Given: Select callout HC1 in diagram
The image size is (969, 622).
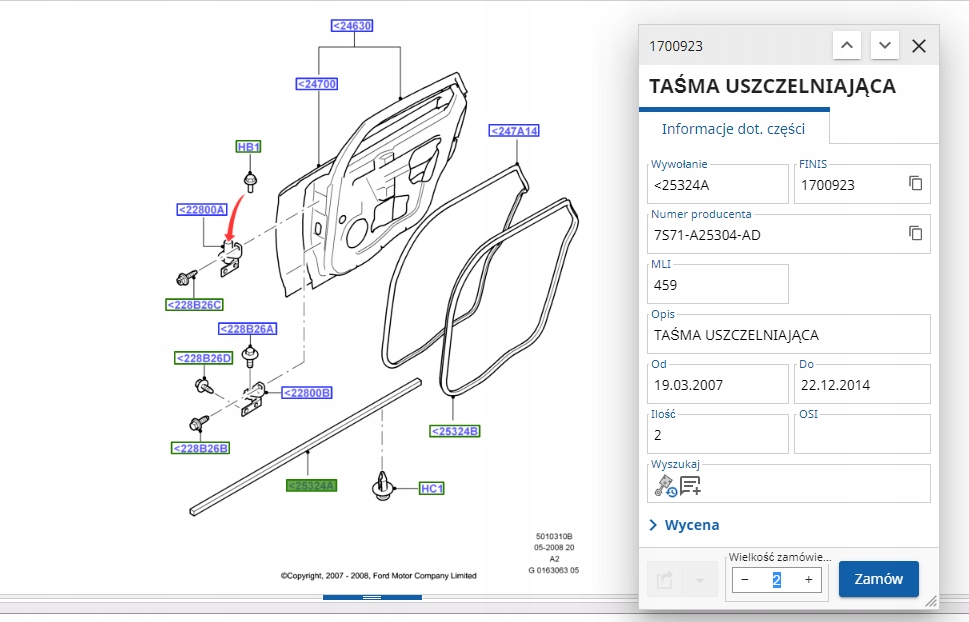Looking at the screenshot, I should pos(431,488).
